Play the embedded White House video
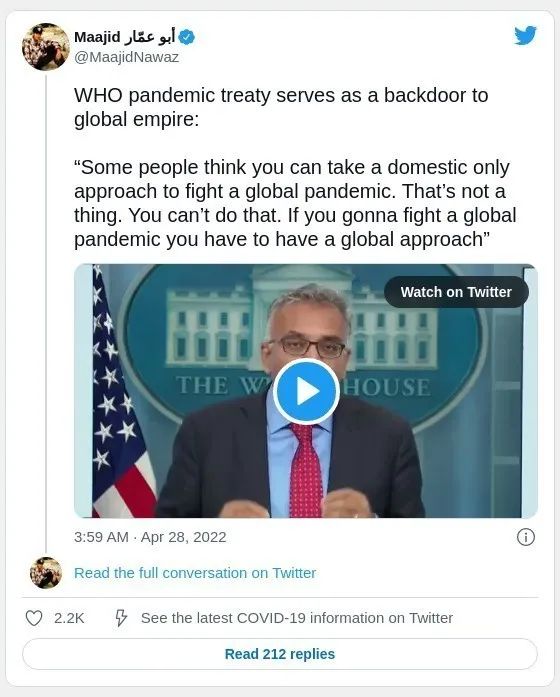This screenshot has width=560, height=697. (306, 391)
